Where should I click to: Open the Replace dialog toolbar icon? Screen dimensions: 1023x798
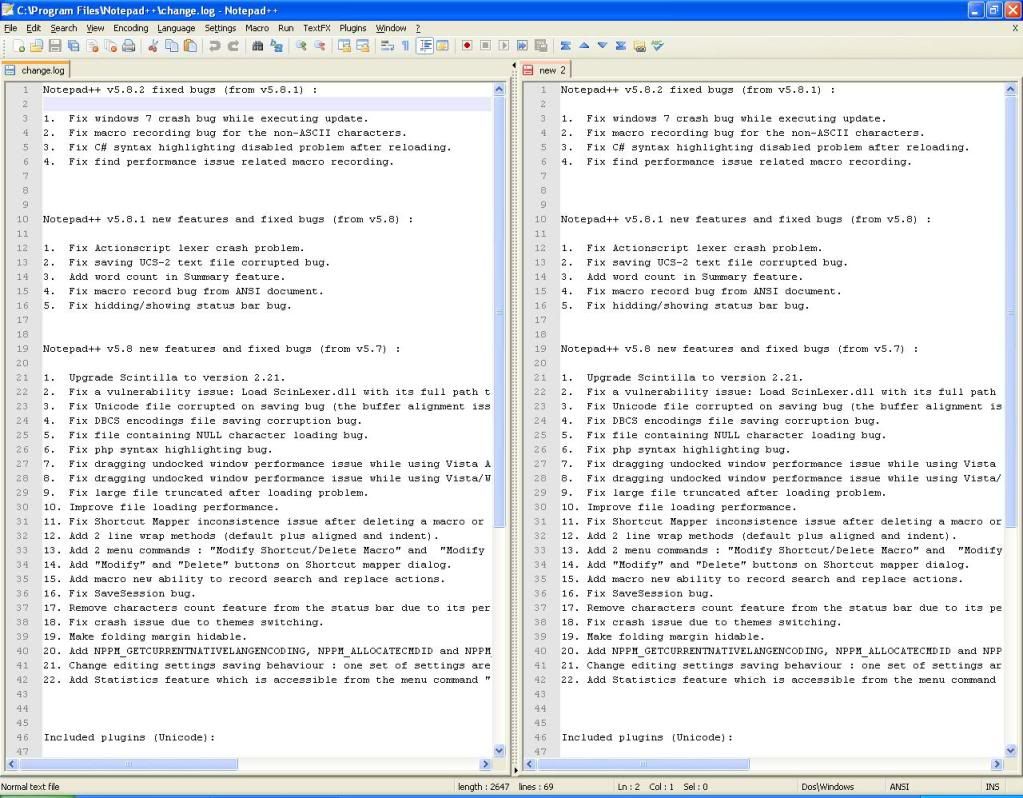276,46
